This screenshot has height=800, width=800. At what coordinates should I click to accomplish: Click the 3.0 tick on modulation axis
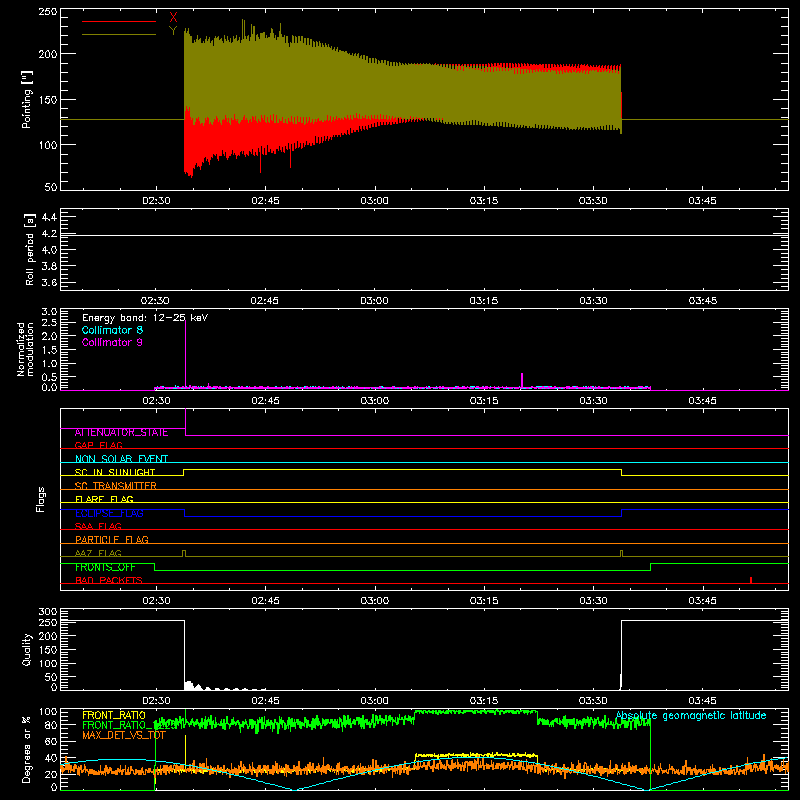(49, 311)
